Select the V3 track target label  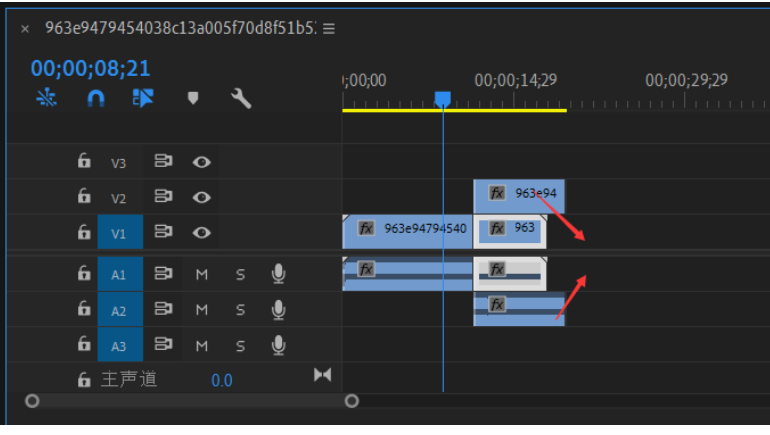[118, 163]
